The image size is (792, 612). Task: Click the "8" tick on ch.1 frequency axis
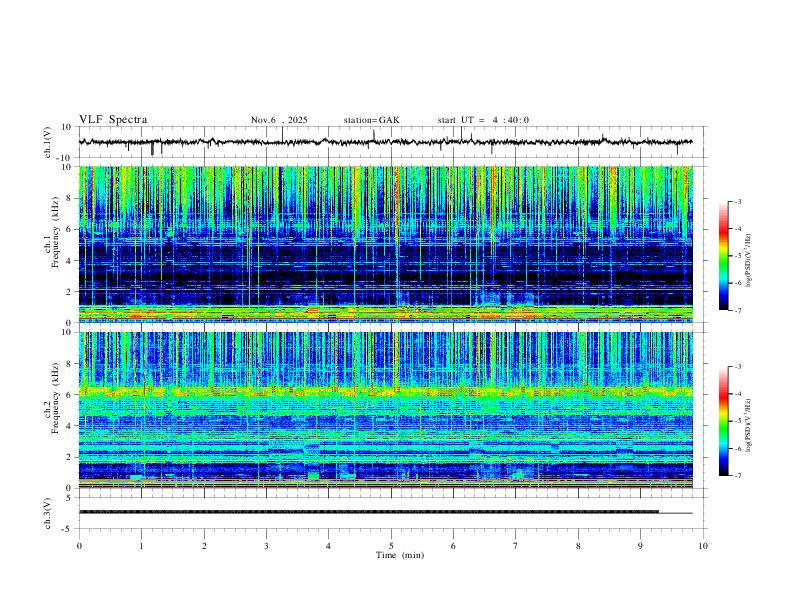point(69,198)
